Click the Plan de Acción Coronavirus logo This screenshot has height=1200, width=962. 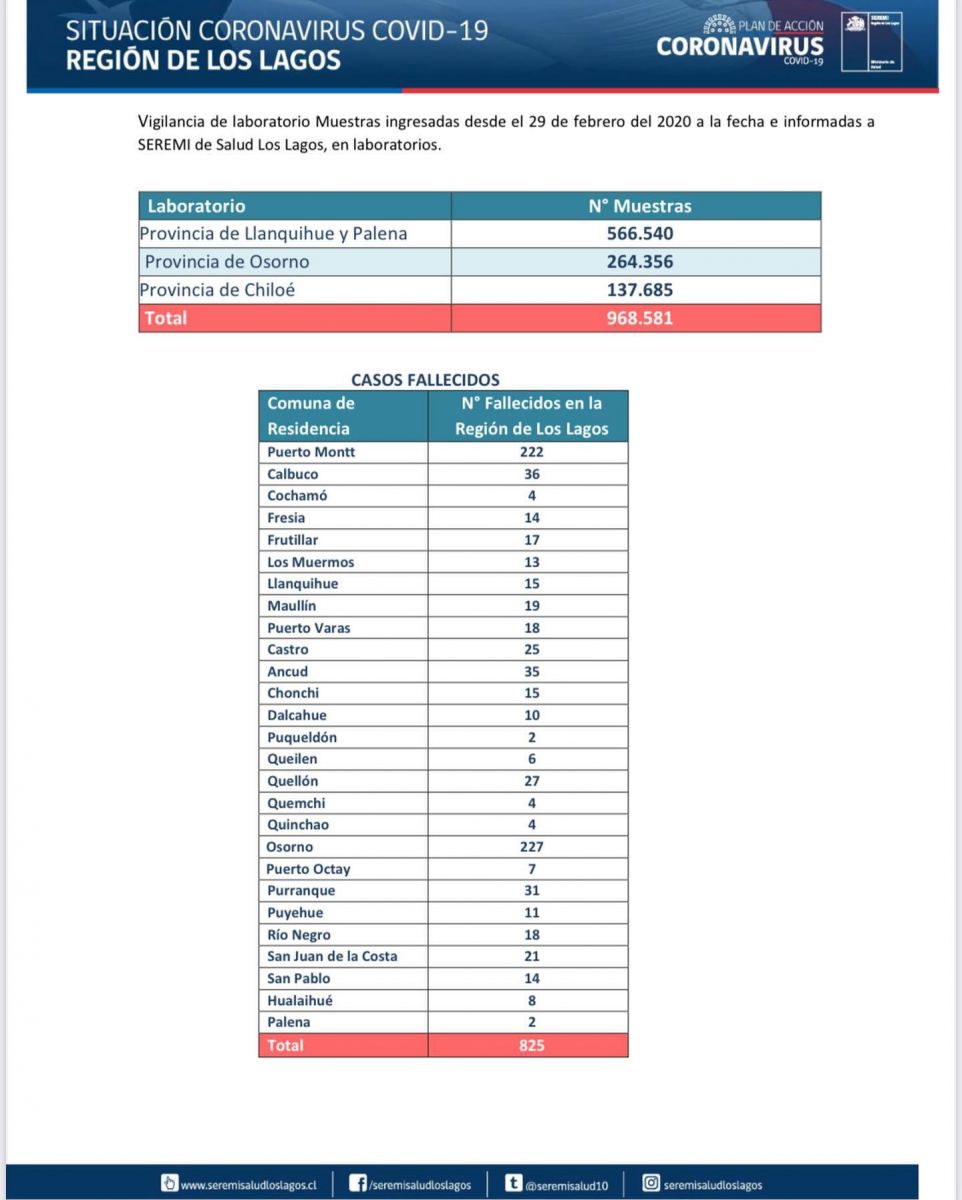[x=741, y=42]
